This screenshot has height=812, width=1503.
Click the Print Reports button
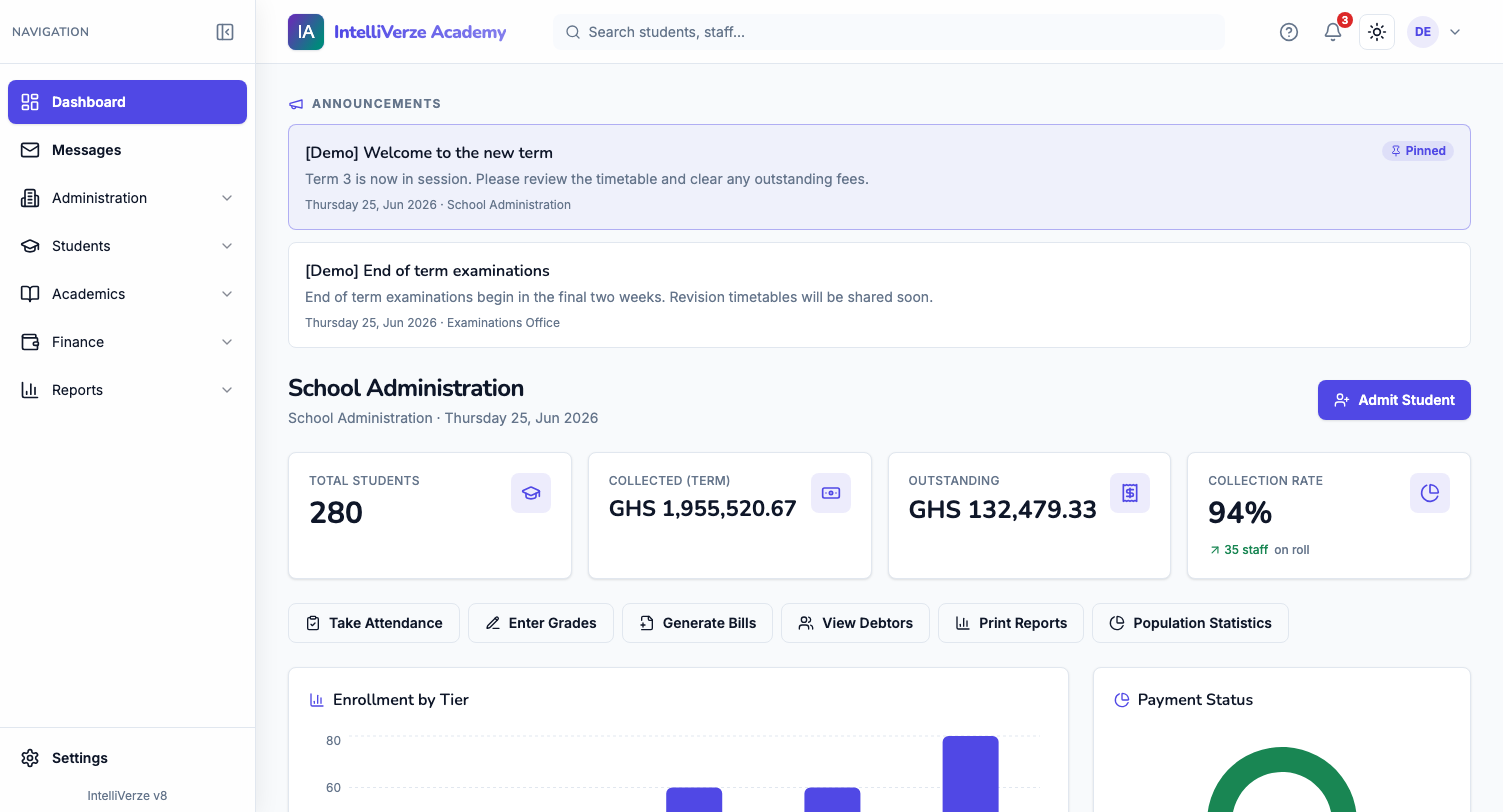(1011, 623)
